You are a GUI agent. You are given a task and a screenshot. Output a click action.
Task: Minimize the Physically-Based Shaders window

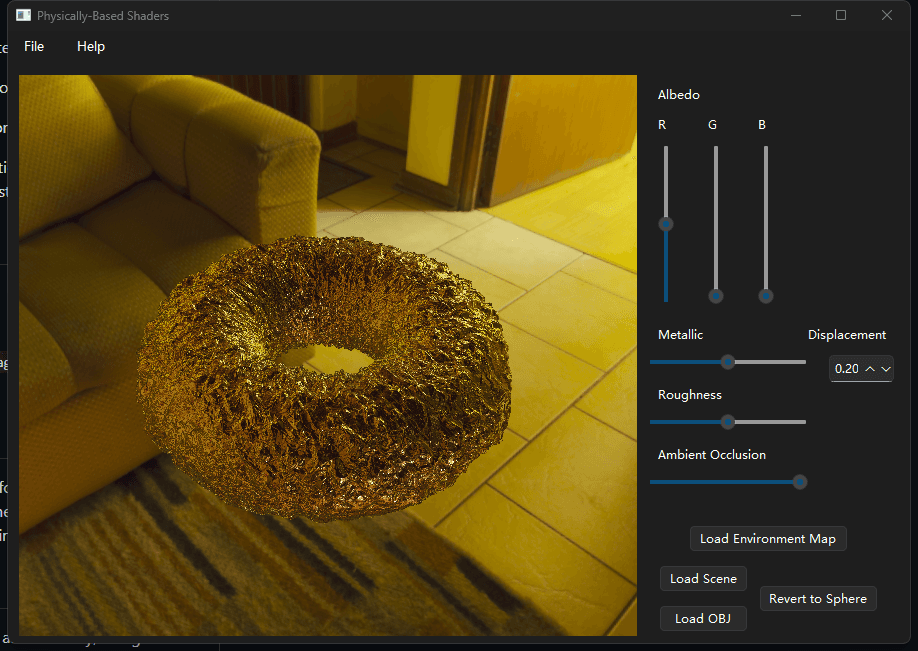[x=796, y=15]
